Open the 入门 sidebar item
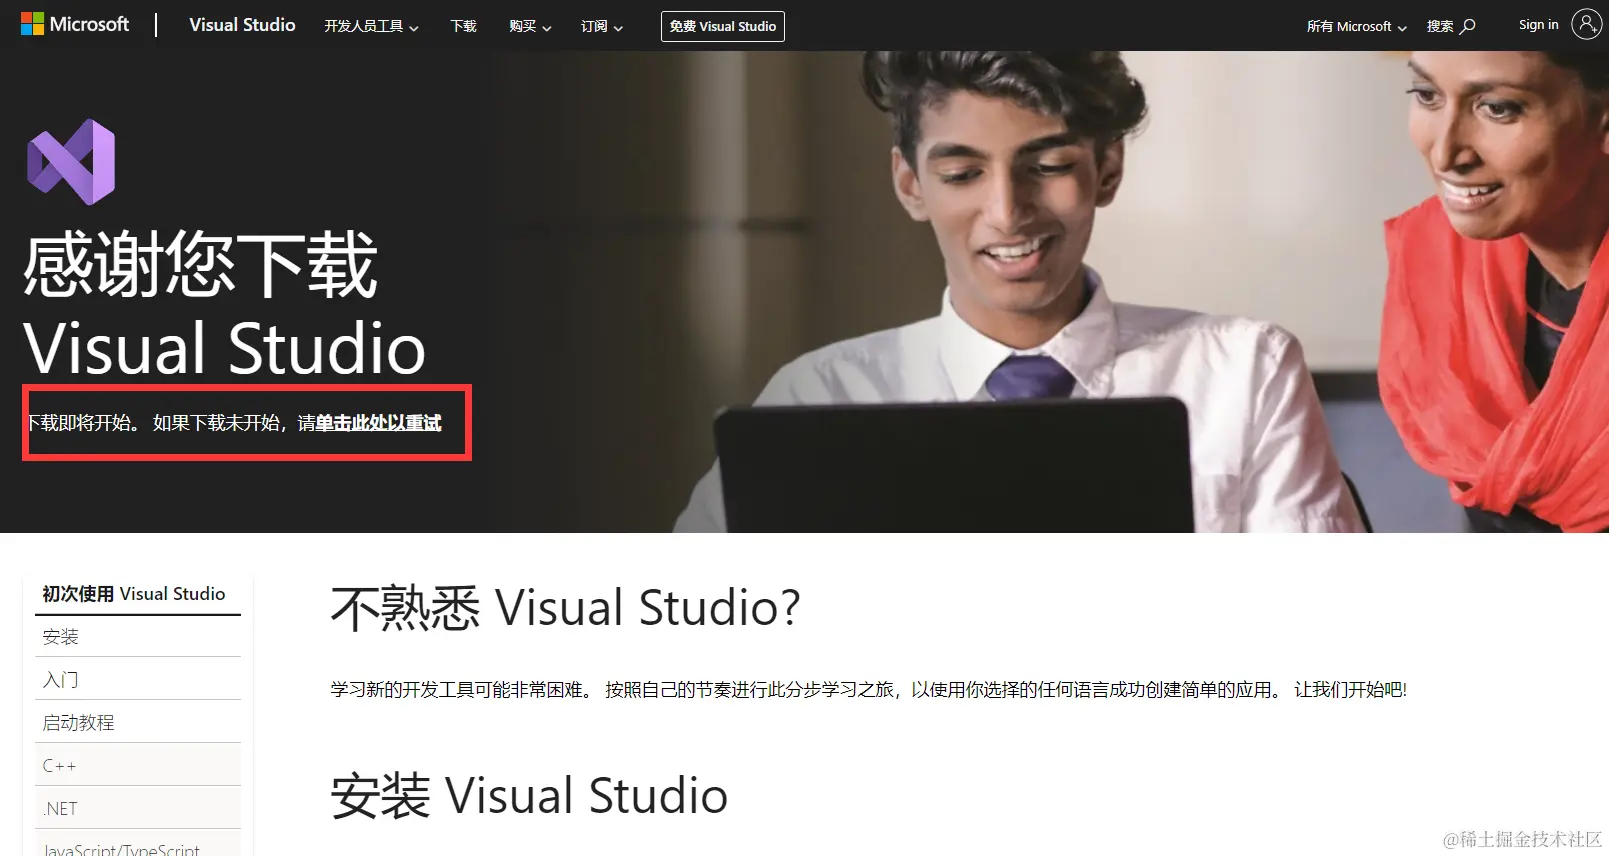 click(138, 680)
